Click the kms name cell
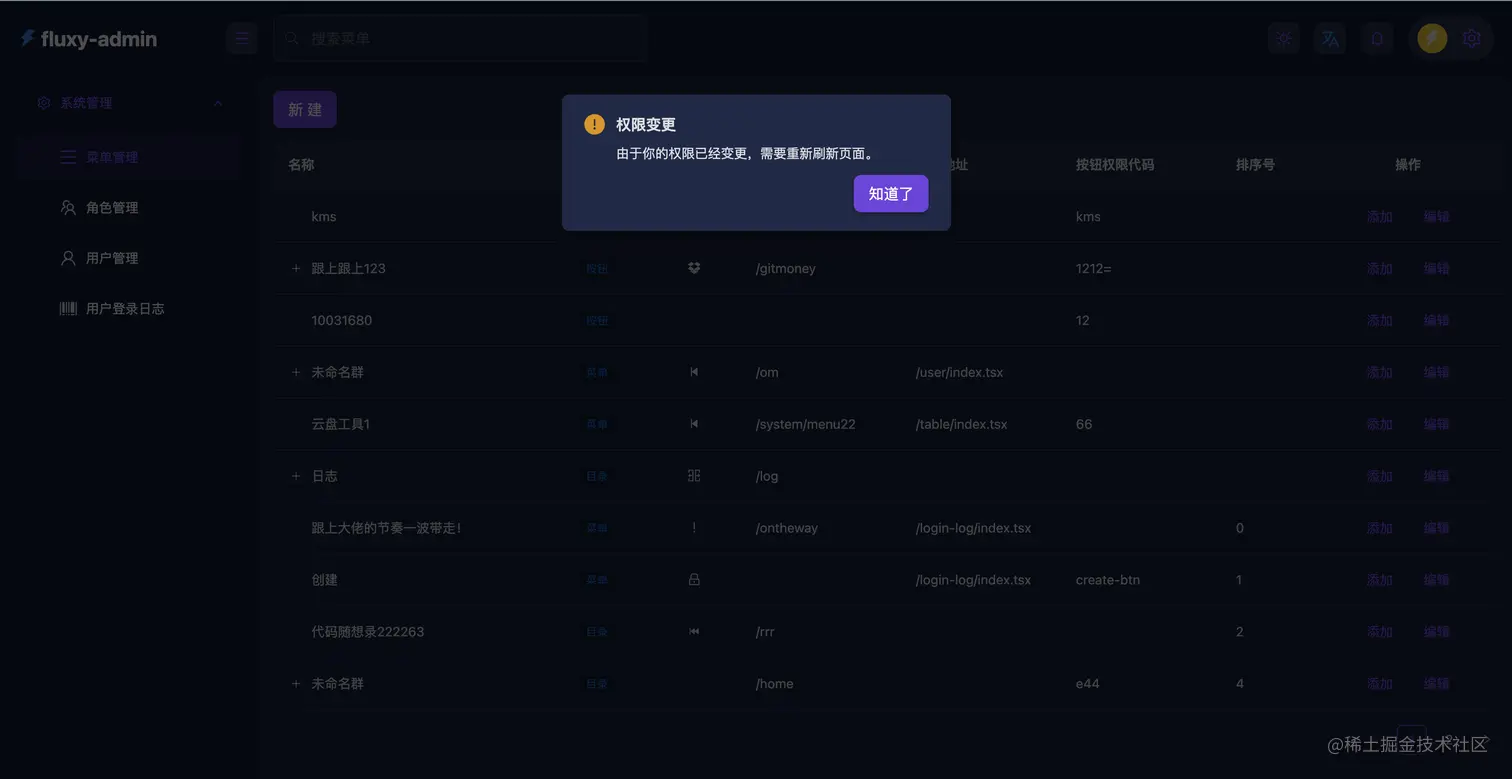Screen dimensions: 1512x779 point(324,216)
